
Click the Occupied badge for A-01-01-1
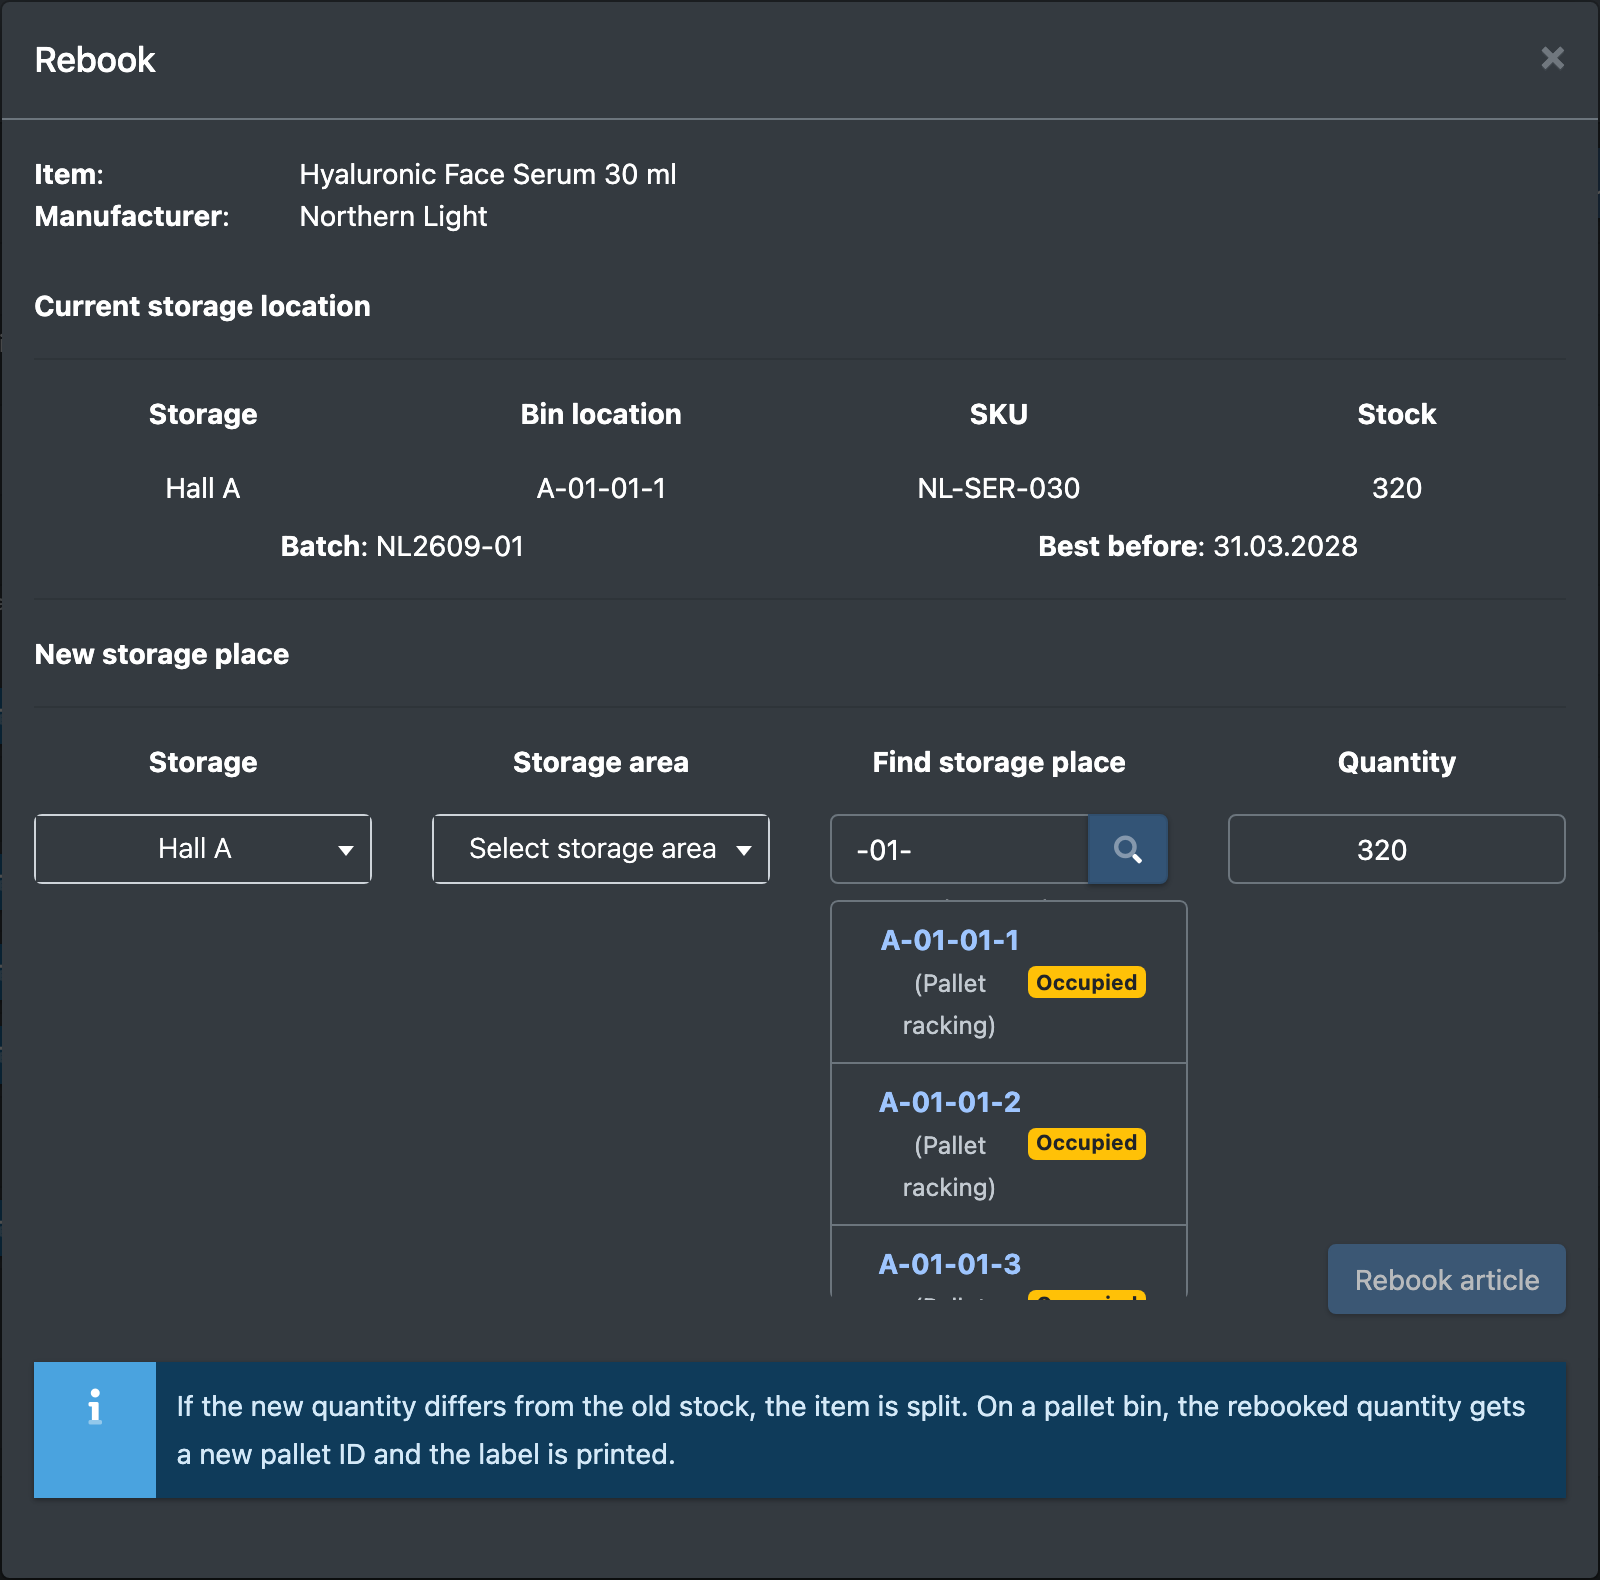point(1086,982)
